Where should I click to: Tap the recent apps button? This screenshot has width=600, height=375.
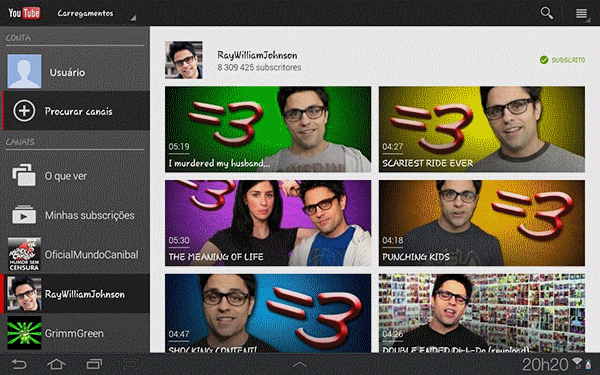pyautogui.click(x=94, y=364)
